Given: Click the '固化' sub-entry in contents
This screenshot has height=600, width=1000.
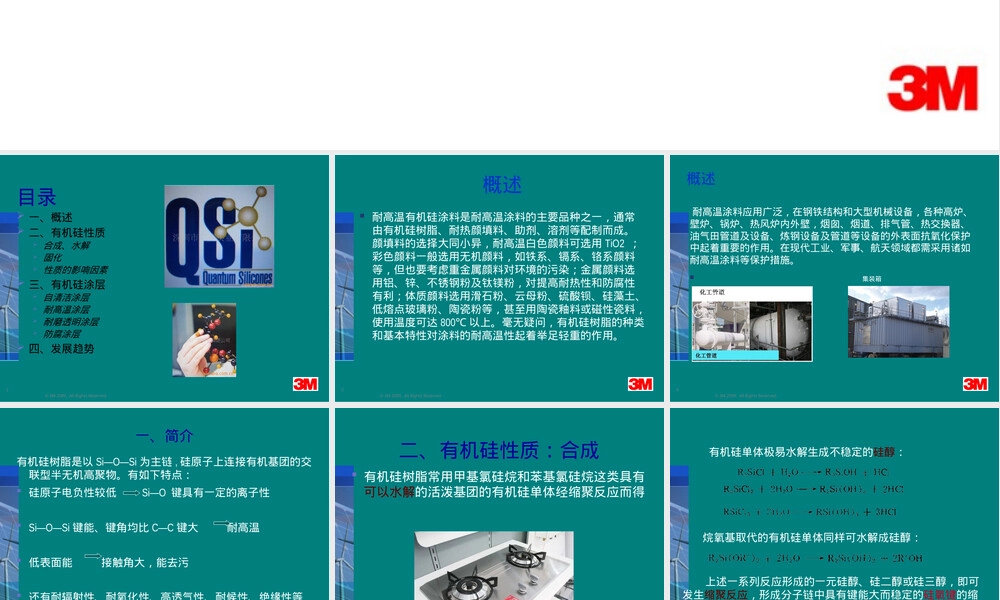Looking at the screenshot, I should [52, 258].
